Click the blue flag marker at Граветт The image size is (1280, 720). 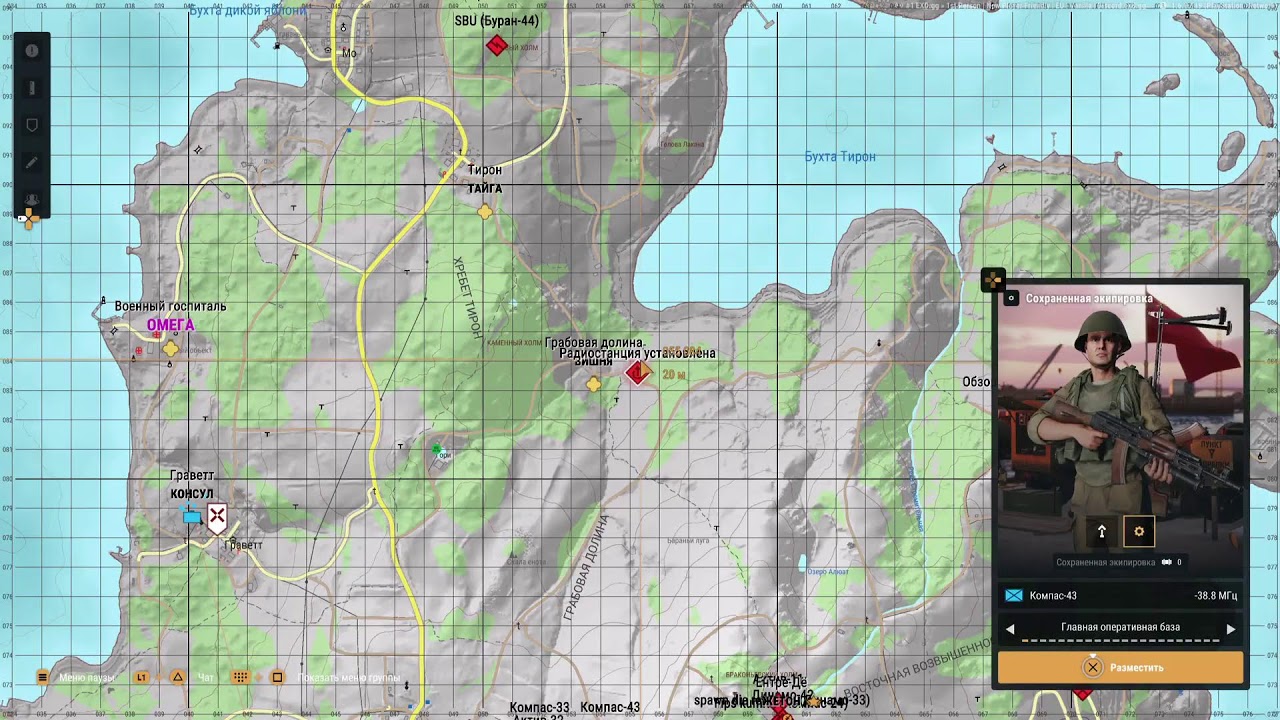pos(191,517)
